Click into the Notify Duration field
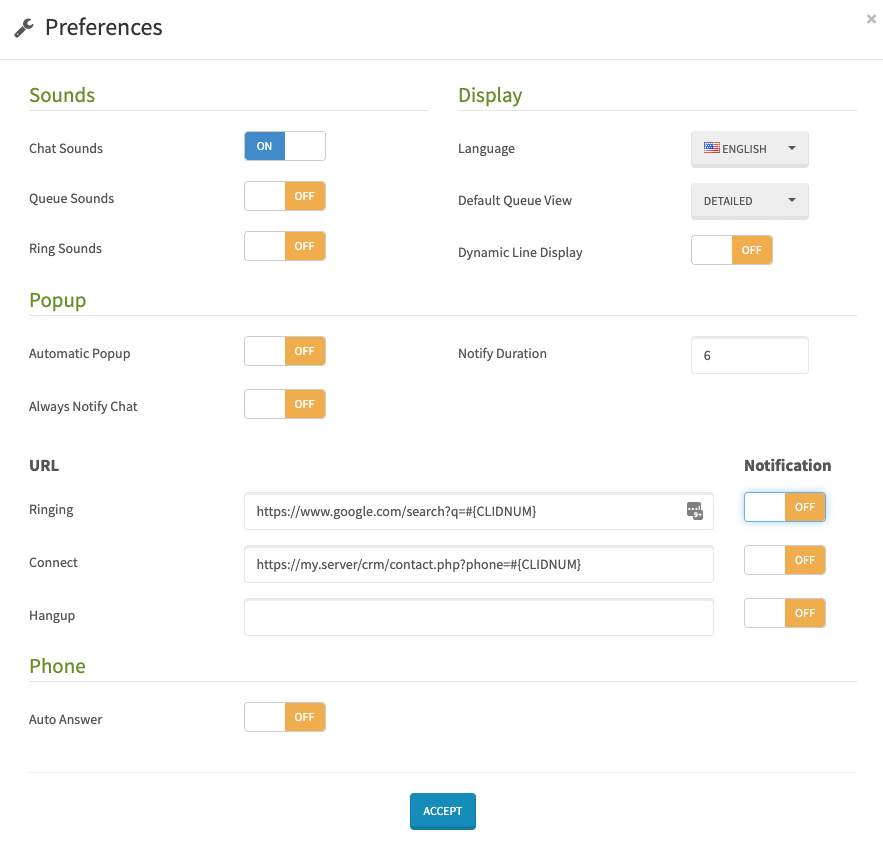The width and height of the screenshot is (883, 841). pos(750,355)
